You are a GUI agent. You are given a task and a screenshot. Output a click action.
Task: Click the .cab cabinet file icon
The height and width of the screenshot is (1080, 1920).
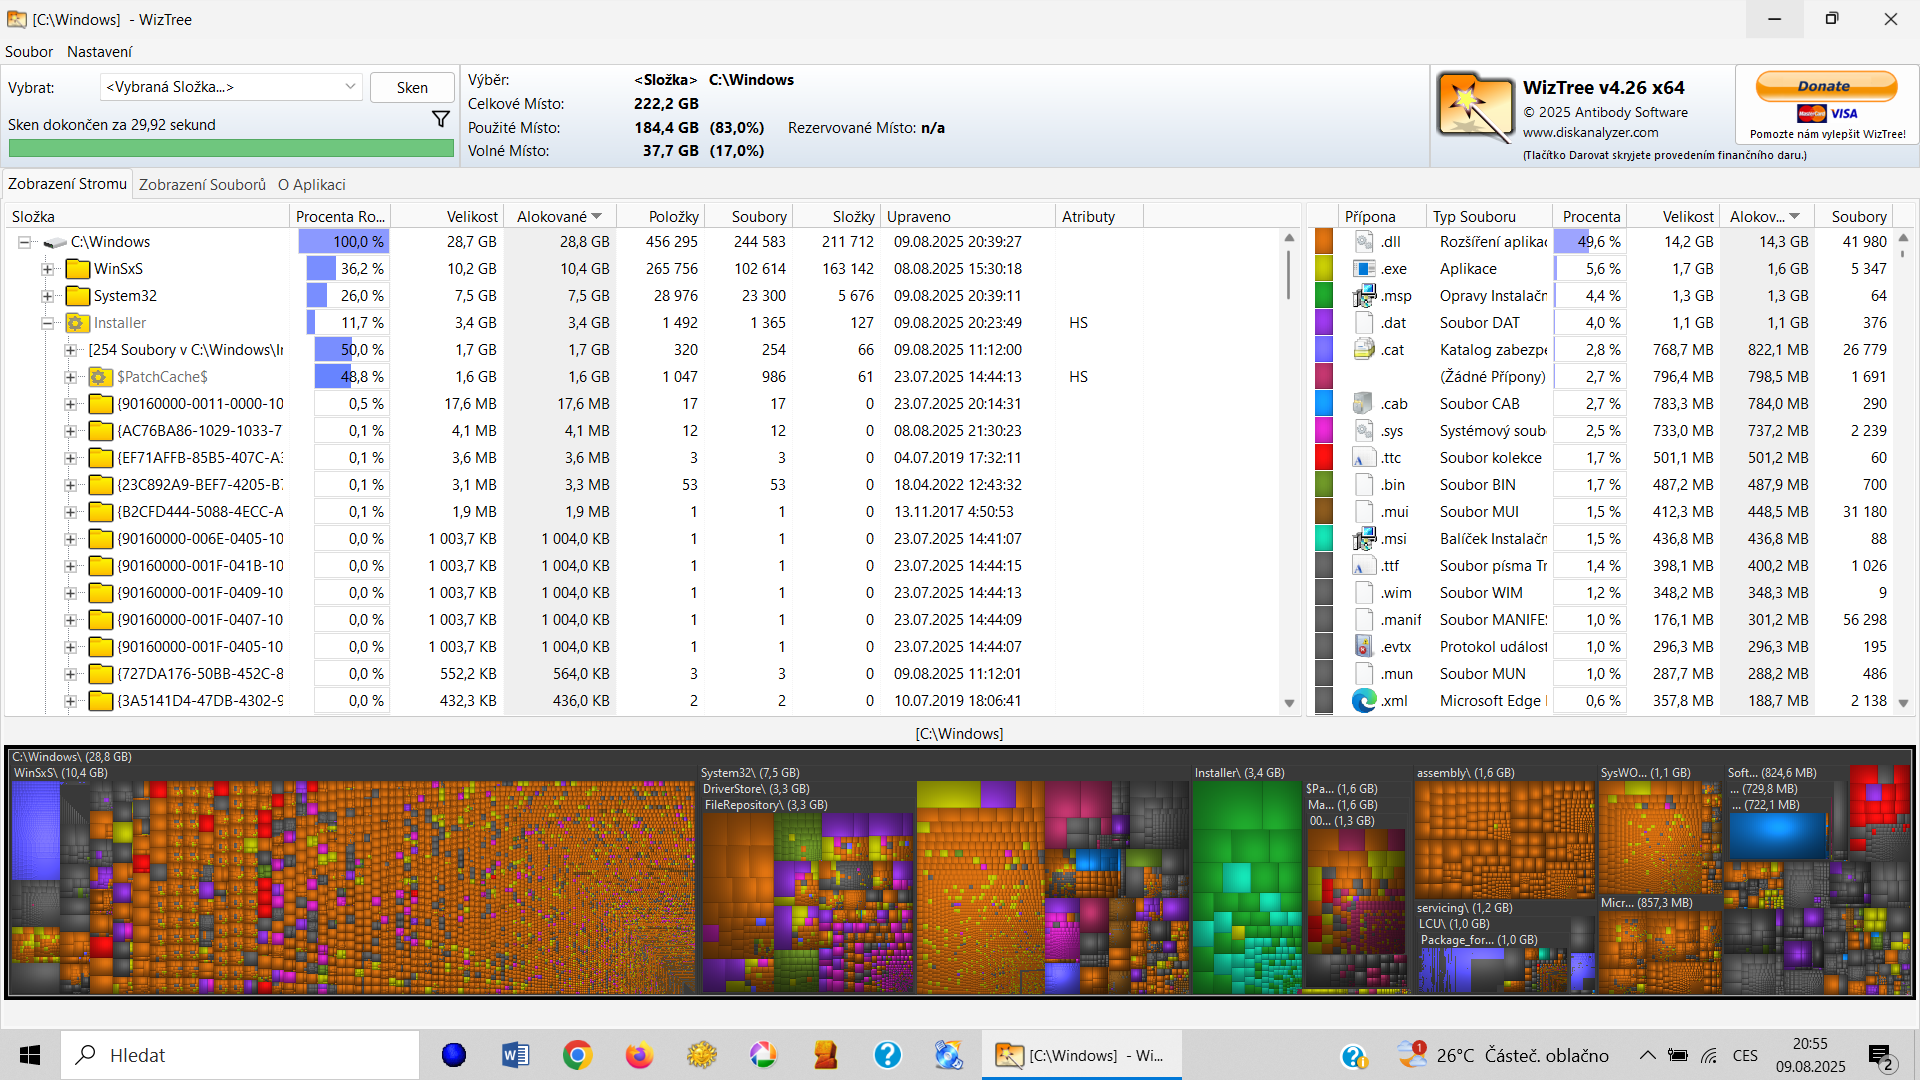click(x=1364, y=404)
